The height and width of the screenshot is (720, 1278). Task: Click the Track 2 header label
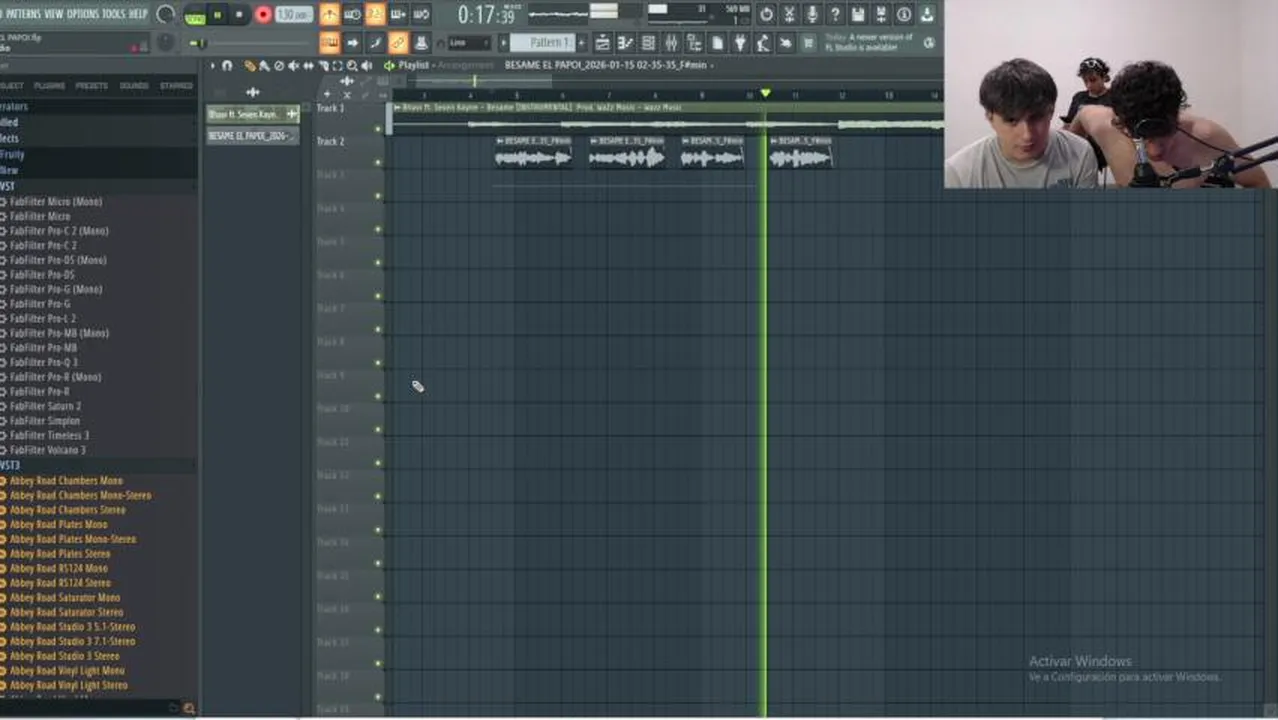(x=330, y=141)
